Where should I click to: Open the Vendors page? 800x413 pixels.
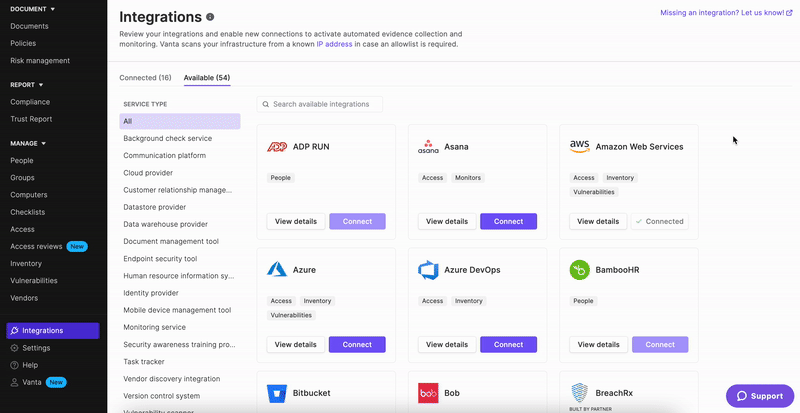pyautogui.click(x=24, y=298)
